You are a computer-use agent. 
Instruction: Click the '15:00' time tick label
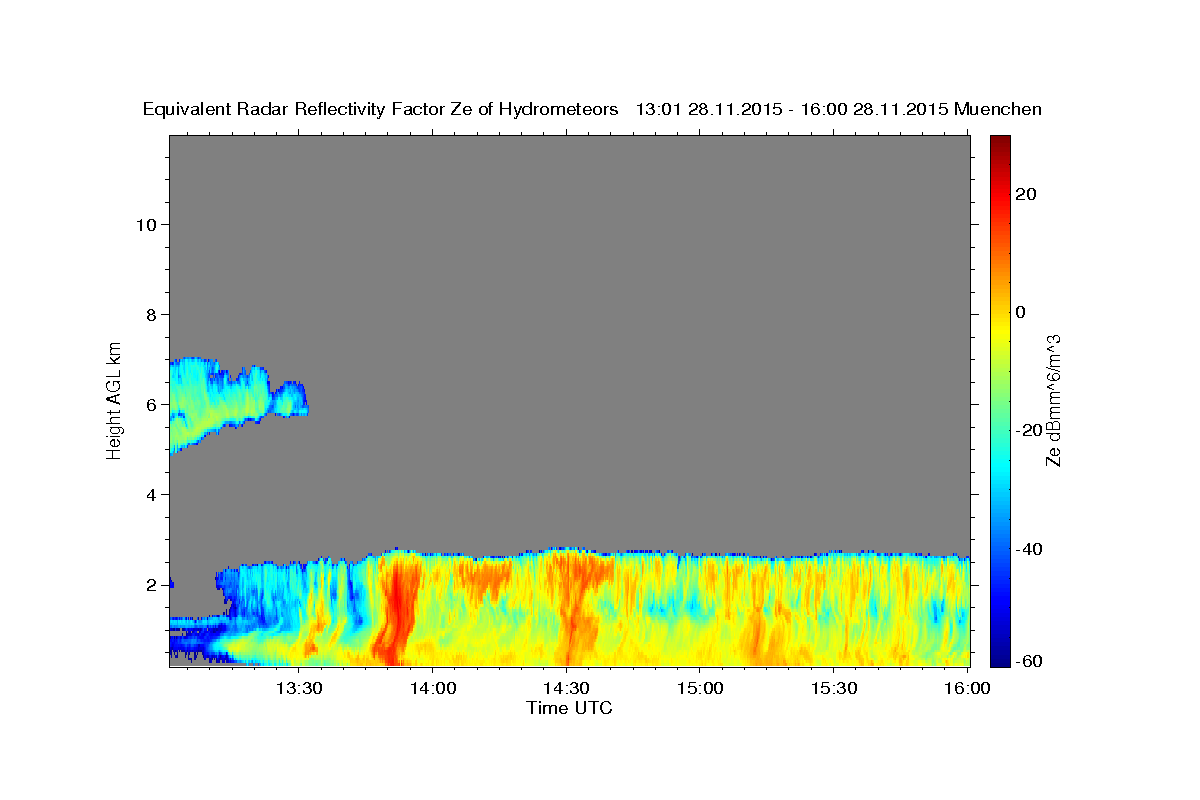tap(699, 688)
